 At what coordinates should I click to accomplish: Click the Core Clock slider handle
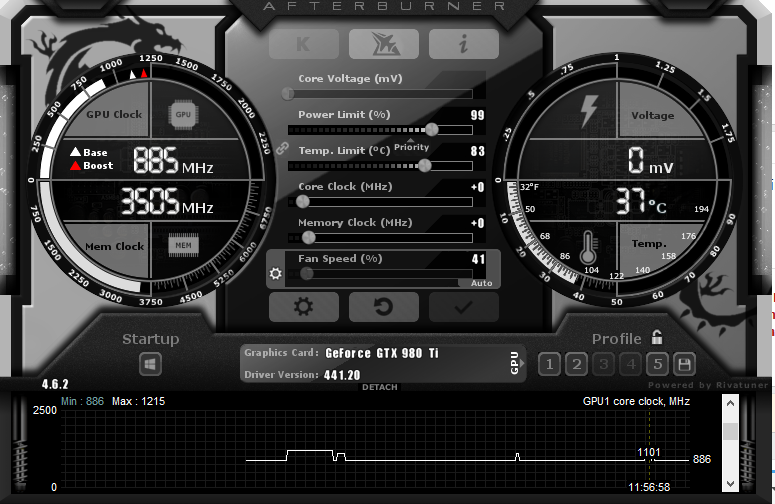[x=302, y=202]
